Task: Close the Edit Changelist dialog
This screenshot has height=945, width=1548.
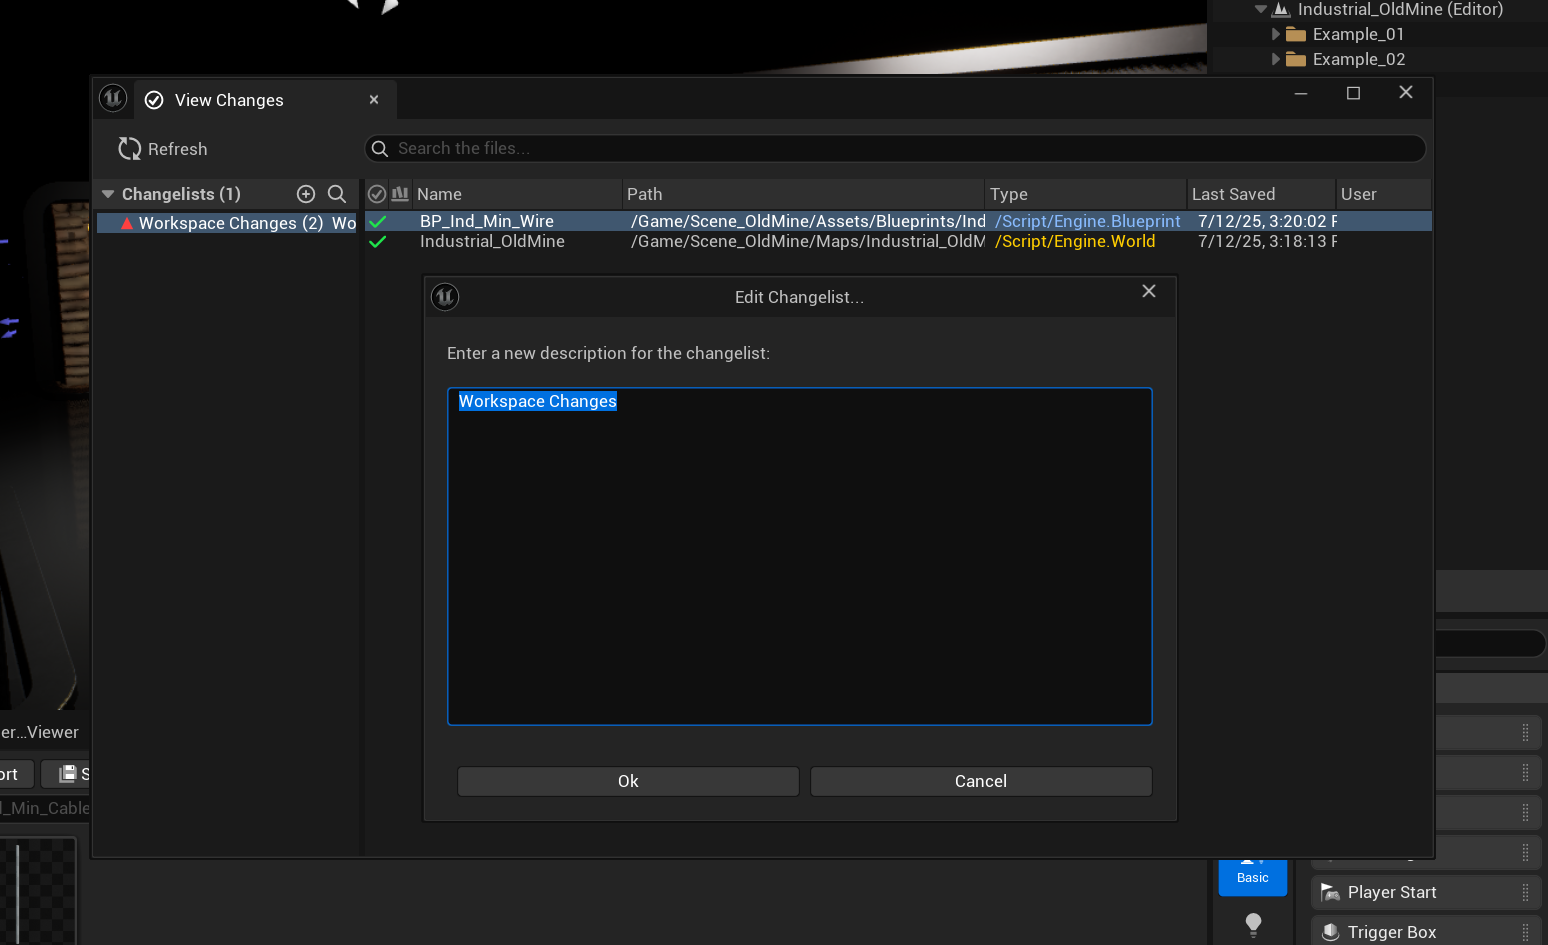Action: coord(1149,291)
